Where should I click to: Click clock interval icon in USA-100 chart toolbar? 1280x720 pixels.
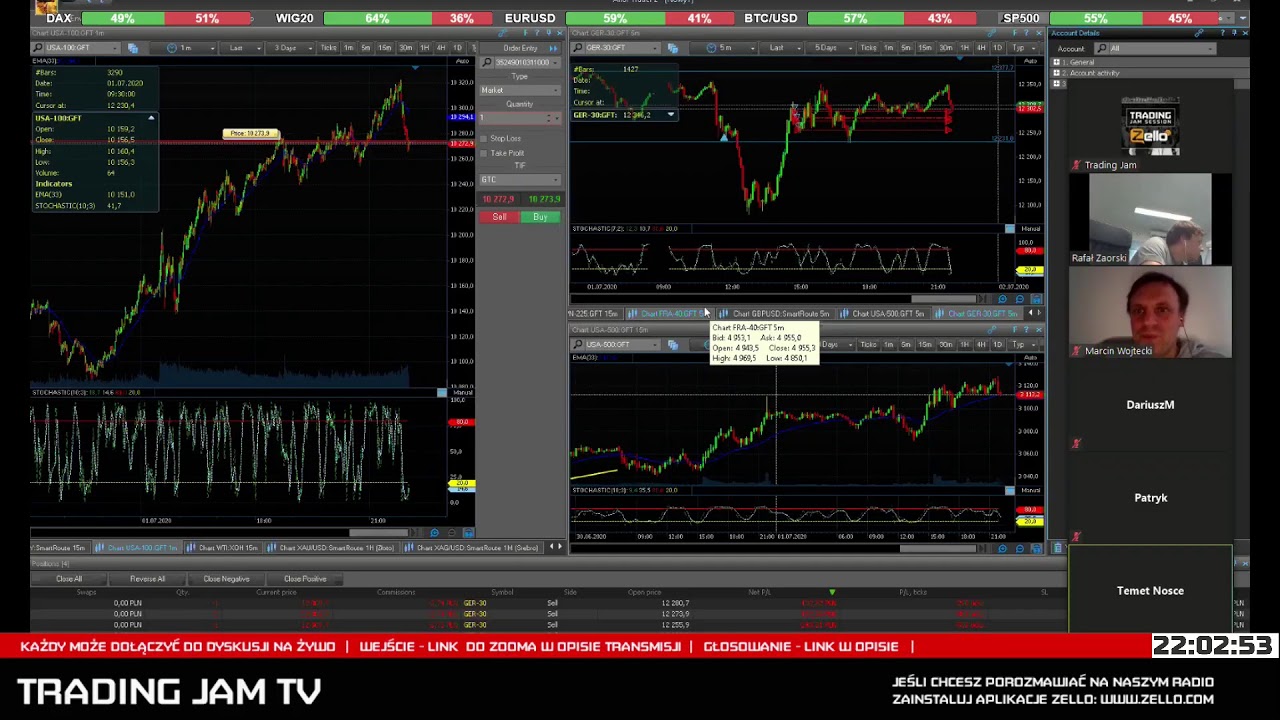(172, 48)
